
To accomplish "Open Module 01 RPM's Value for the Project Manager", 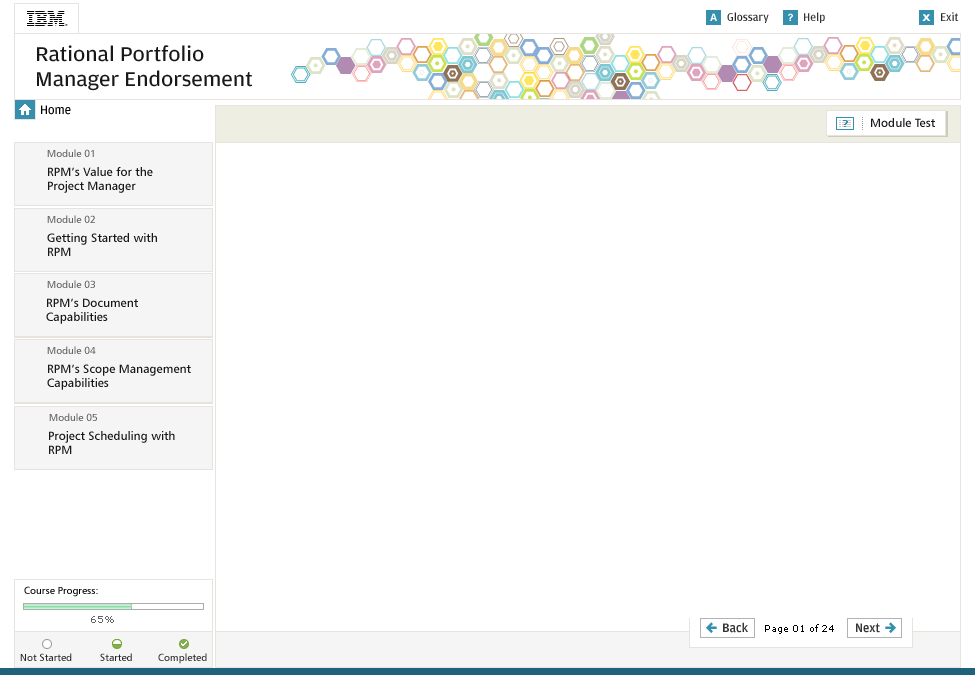I will (x=113, y=174).
